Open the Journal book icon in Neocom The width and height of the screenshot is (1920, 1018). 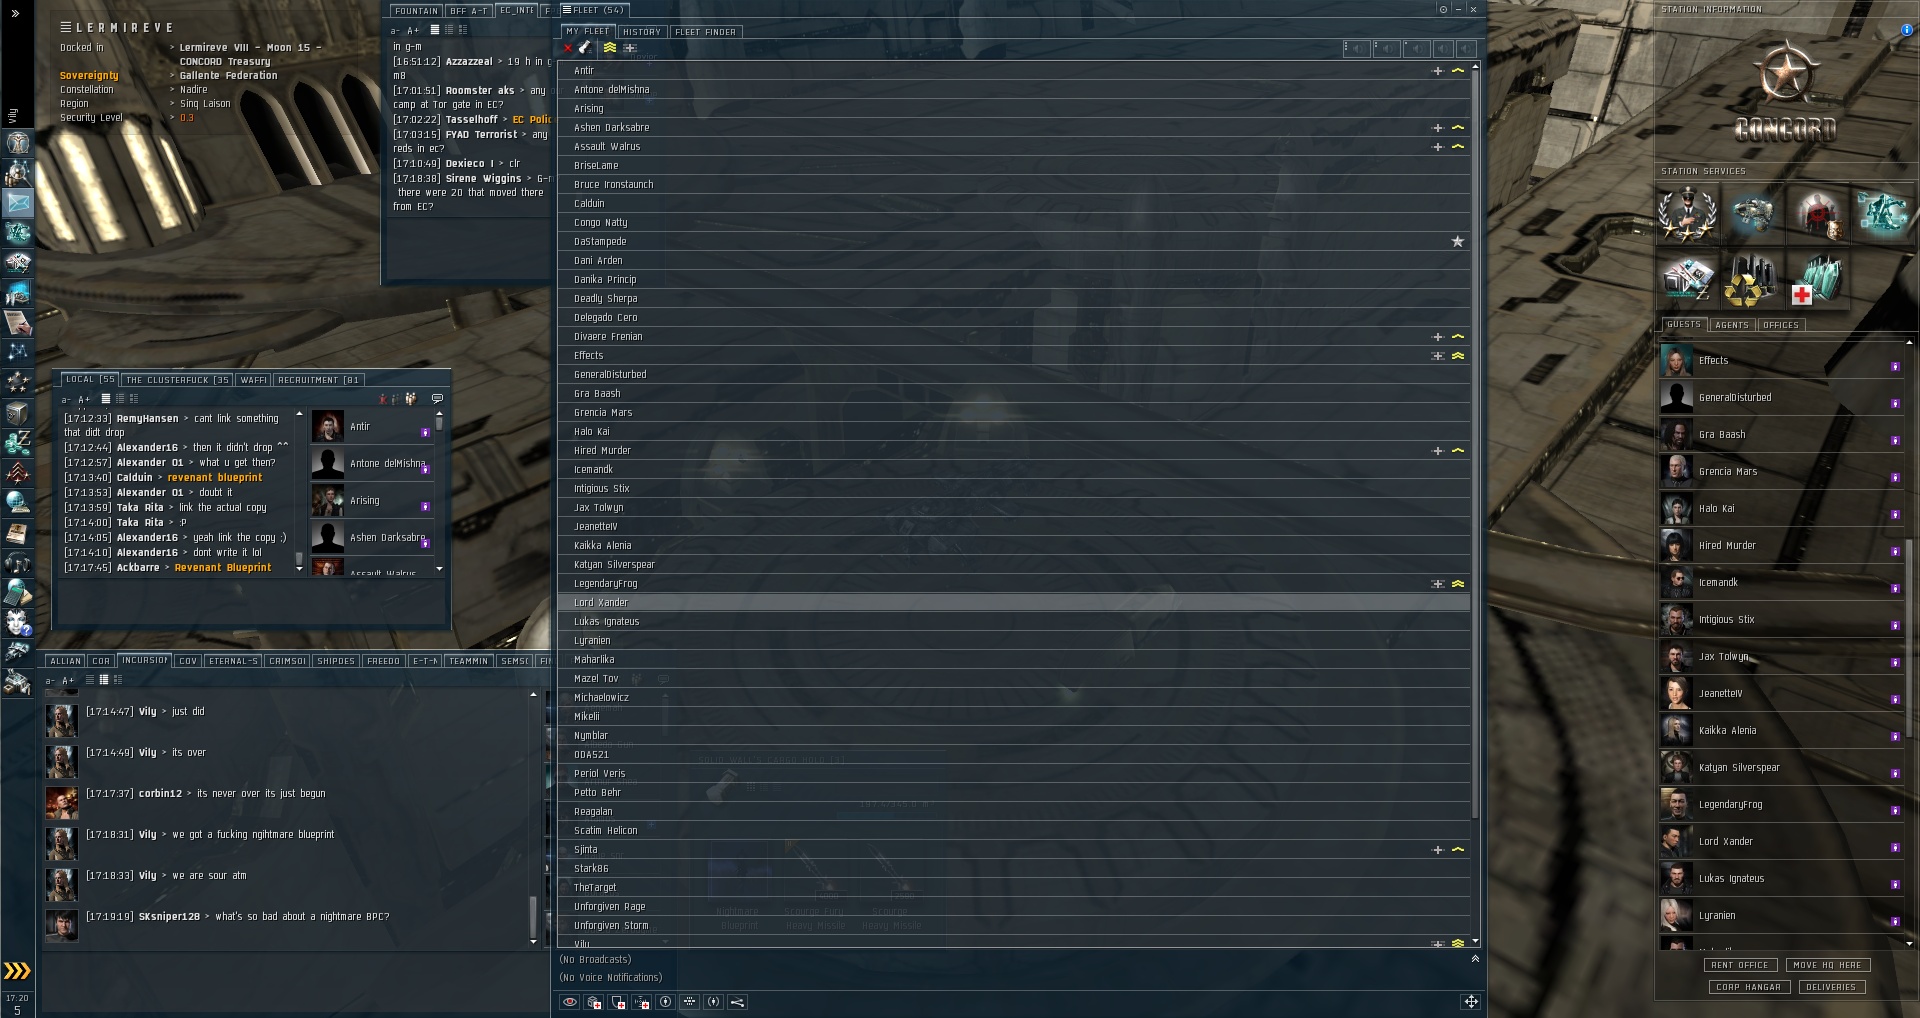pos(17,532)
